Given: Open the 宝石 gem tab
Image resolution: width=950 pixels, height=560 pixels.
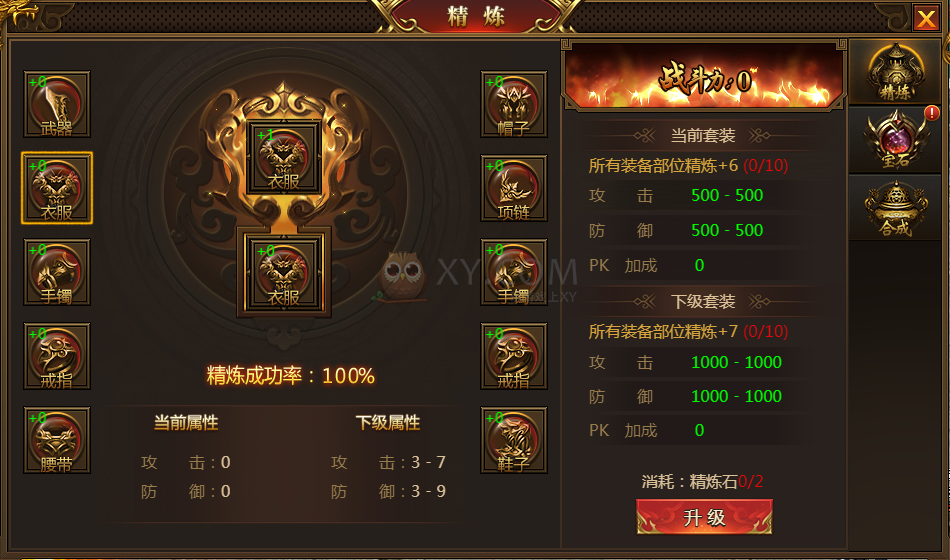Looking at the screenshot, I should pos(895,139).
